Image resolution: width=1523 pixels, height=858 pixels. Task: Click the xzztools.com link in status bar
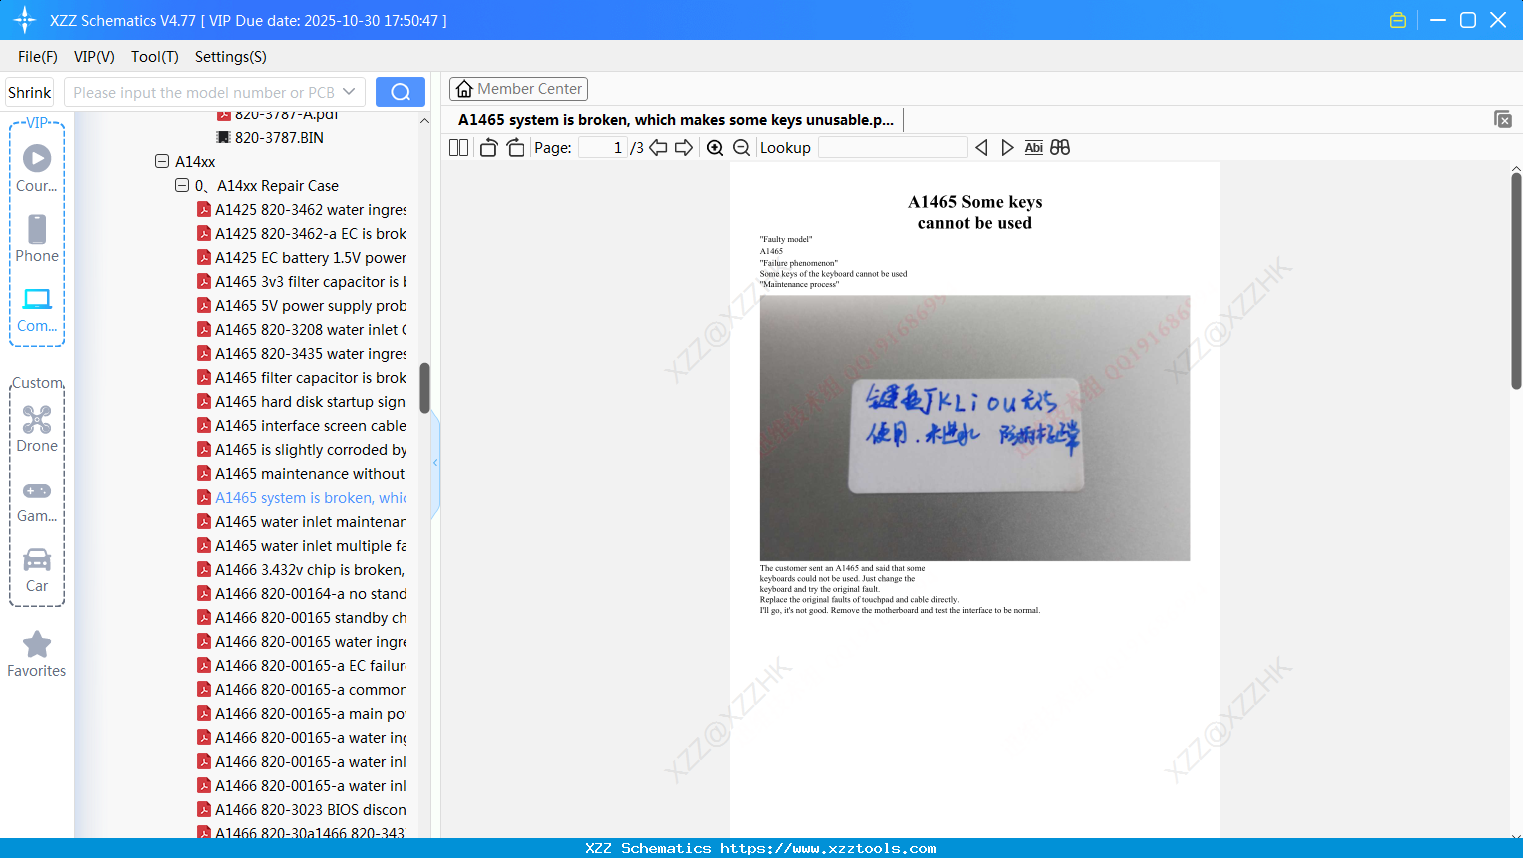pyautogui.click(x=828, y=848)
